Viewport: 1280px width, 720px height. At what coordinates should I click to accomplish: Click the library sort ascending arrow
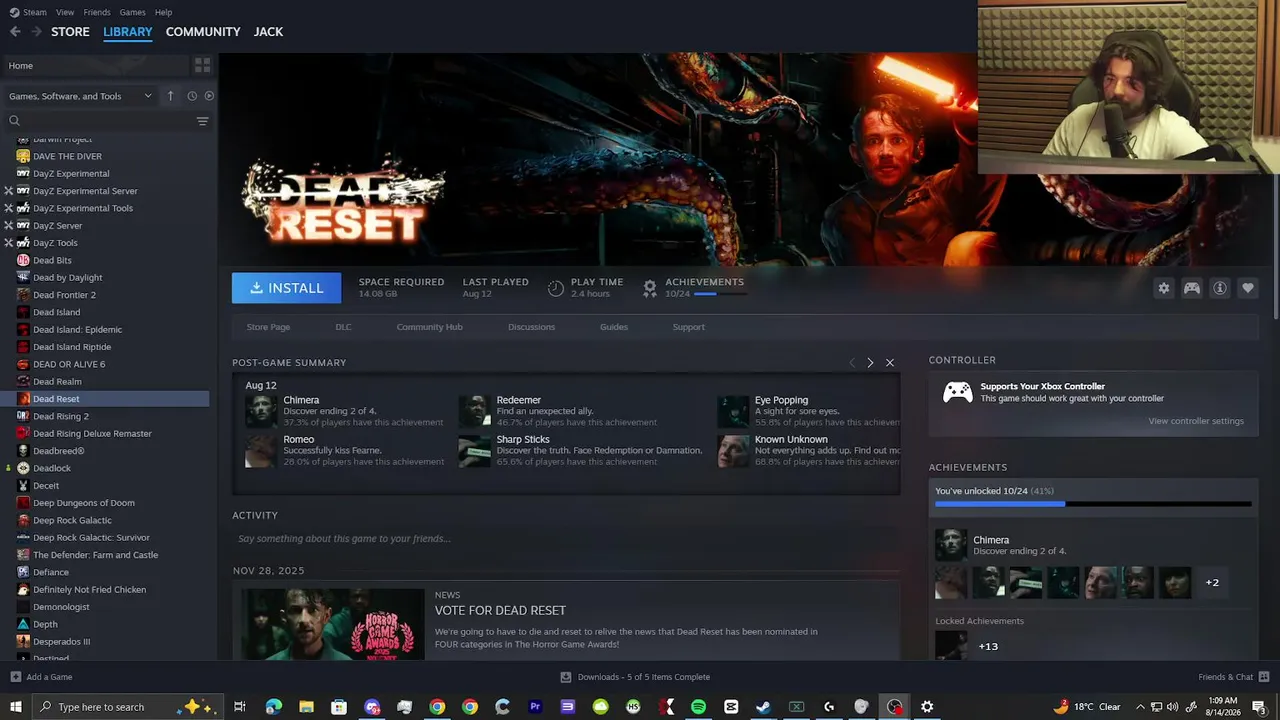[x=170, y=96]
